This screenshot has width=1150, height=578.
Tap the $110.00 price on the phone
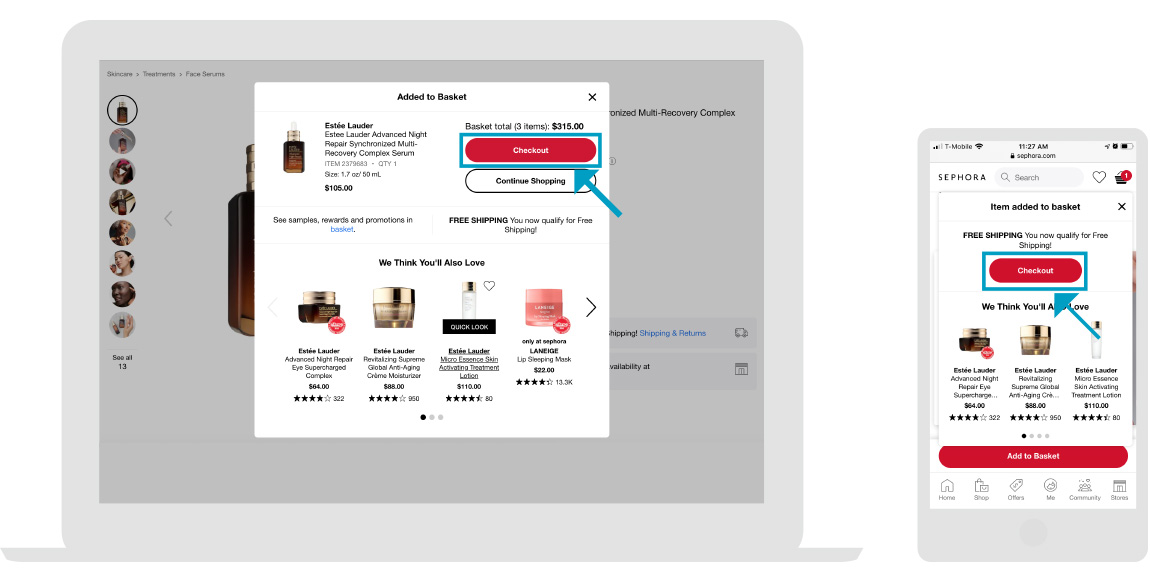pos(1096,406)
